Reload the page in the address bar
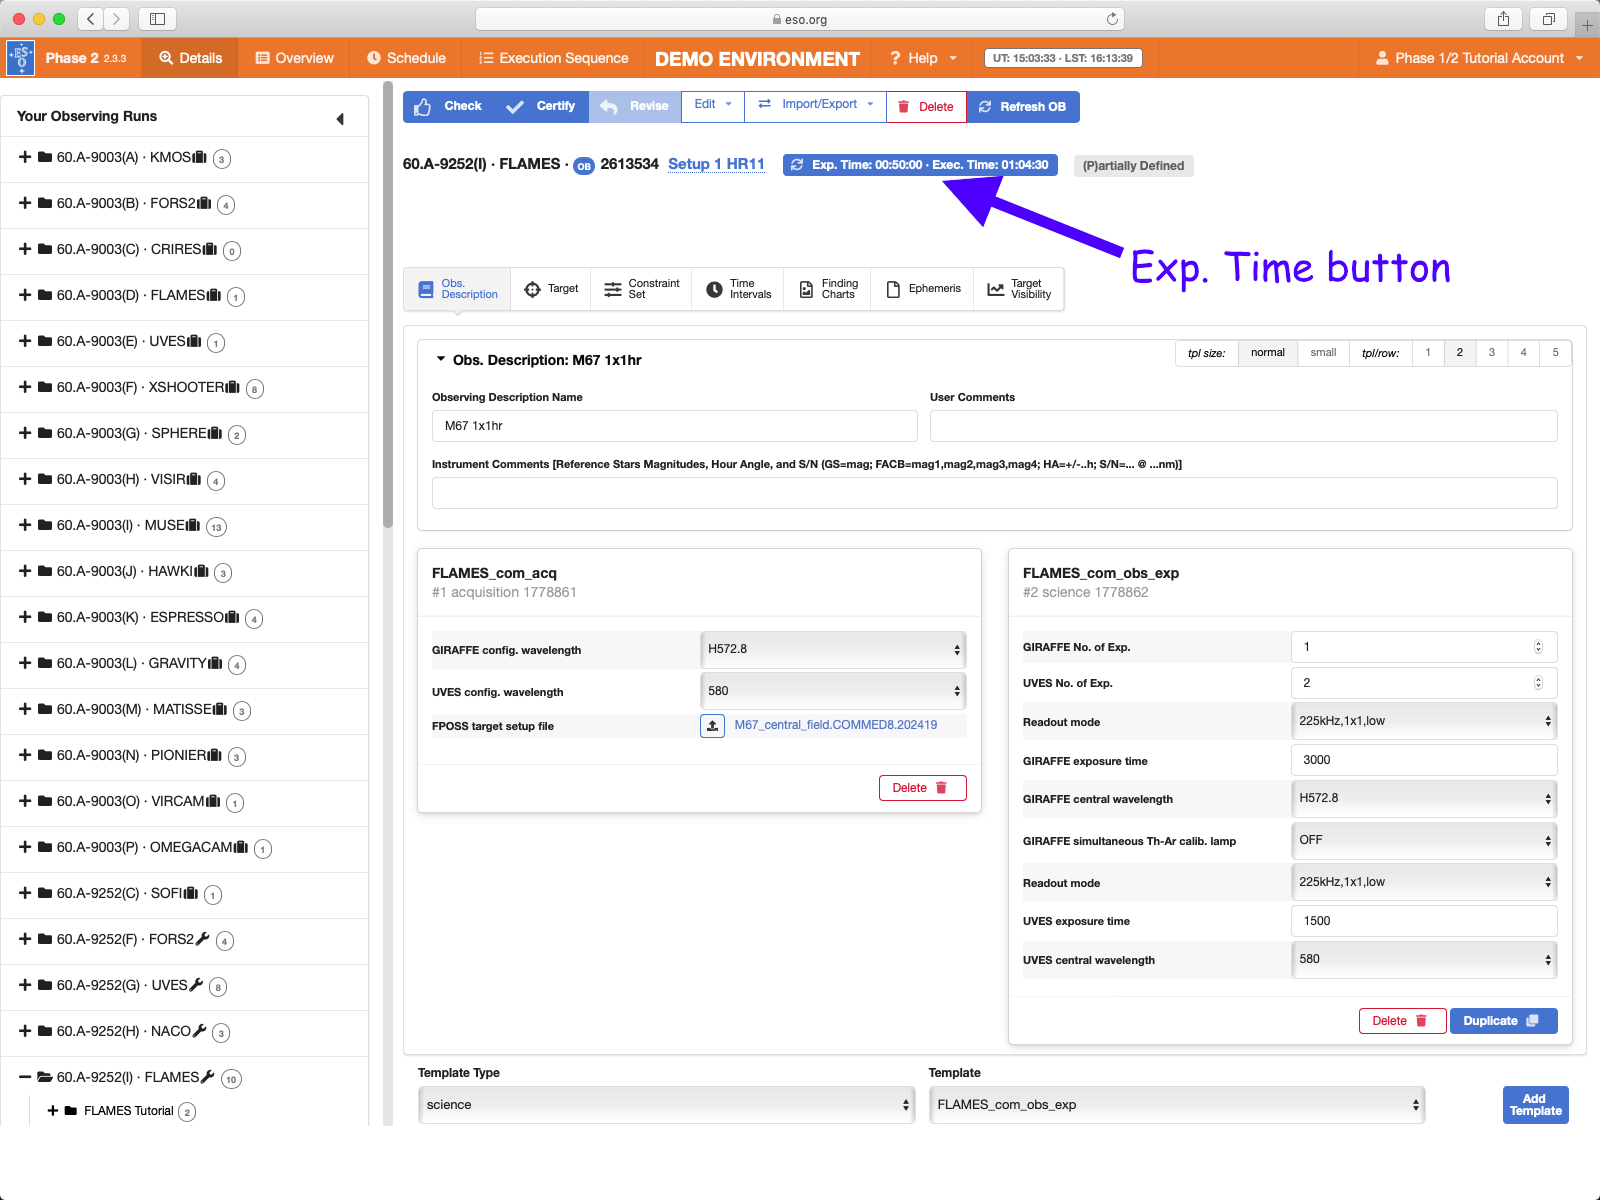This screenshot has height=1200, width=1600. (1112, 19)
